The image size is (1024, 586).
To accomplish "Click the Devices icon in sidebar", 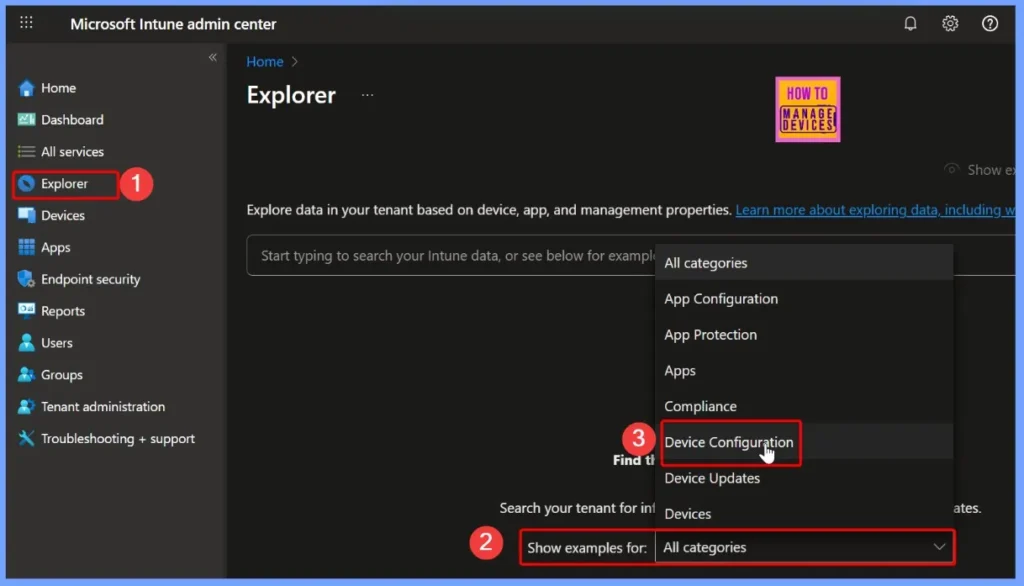I will pos(26,215).
